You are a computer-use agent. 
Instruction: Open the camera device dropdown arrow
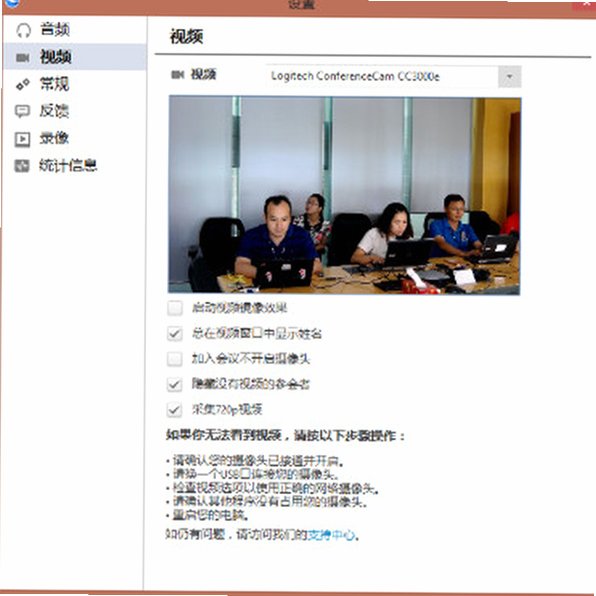tap(509, 77)
